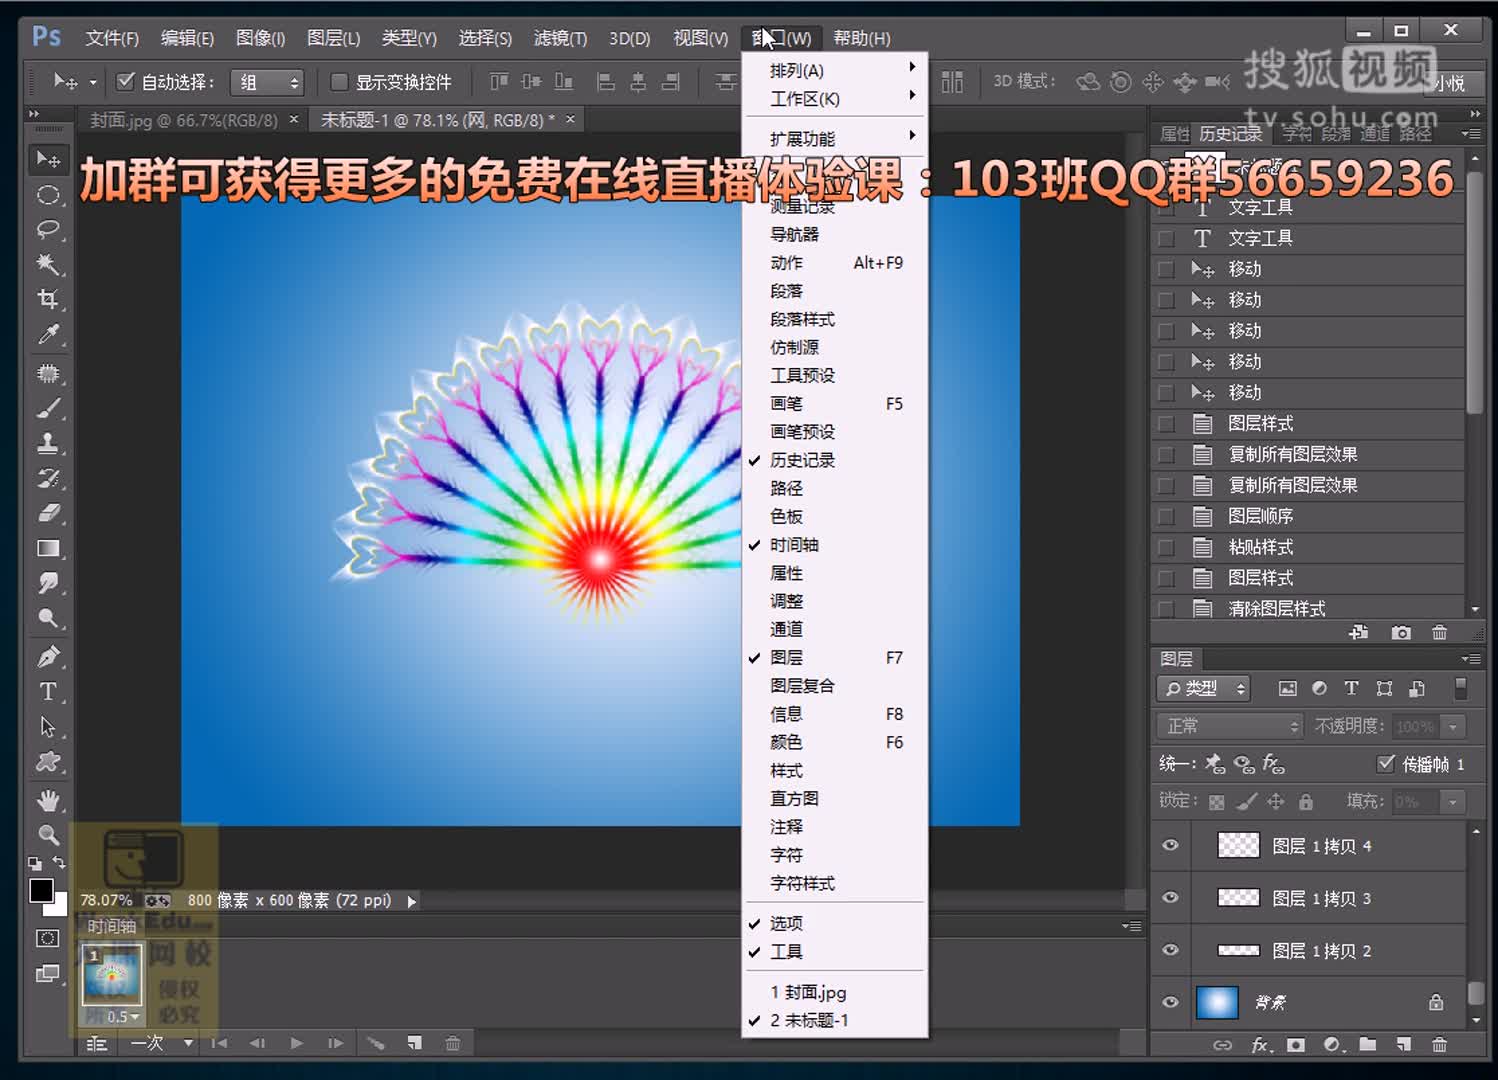Image resolution: width=1498 pixels, height=1080 pixels.
Task: Click the foreground color swatch
Action: point(44,889)
